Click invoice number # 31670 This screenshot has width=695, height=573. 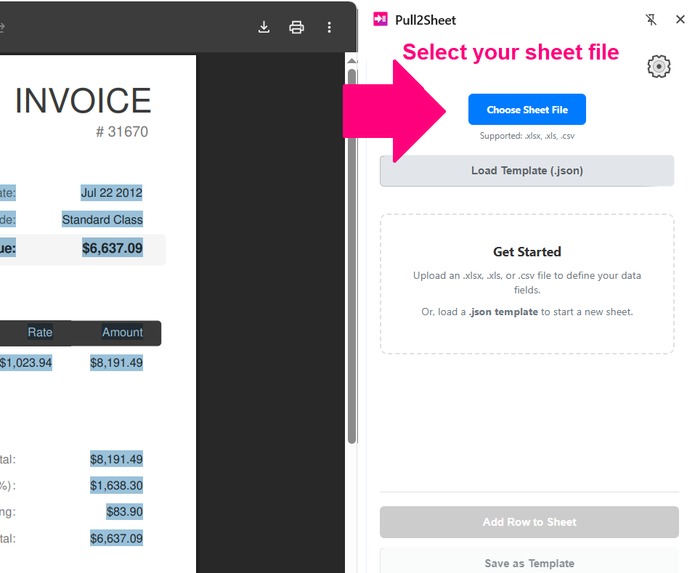pos(122,132)
